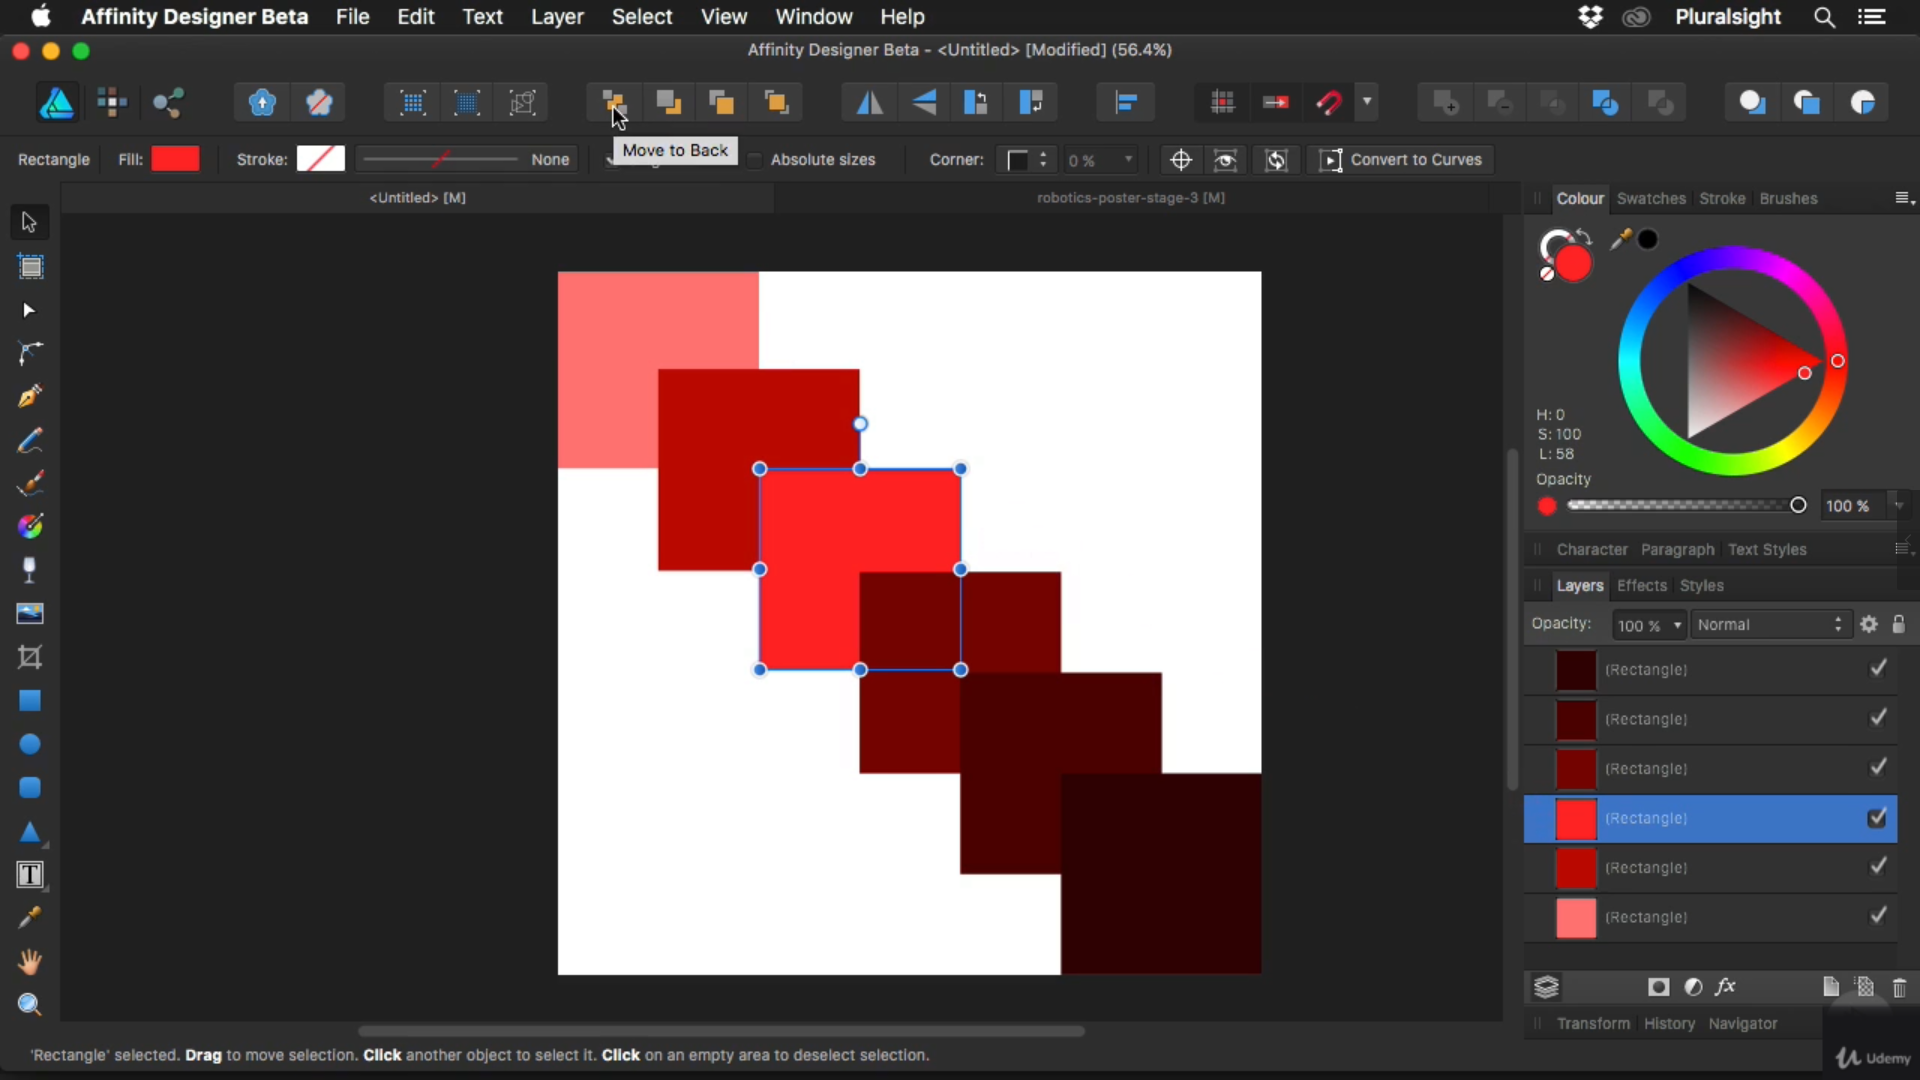The width and height of the screenshot is (1920, 1080).
Task: Select the View hand tool
Action: point(30,962)
